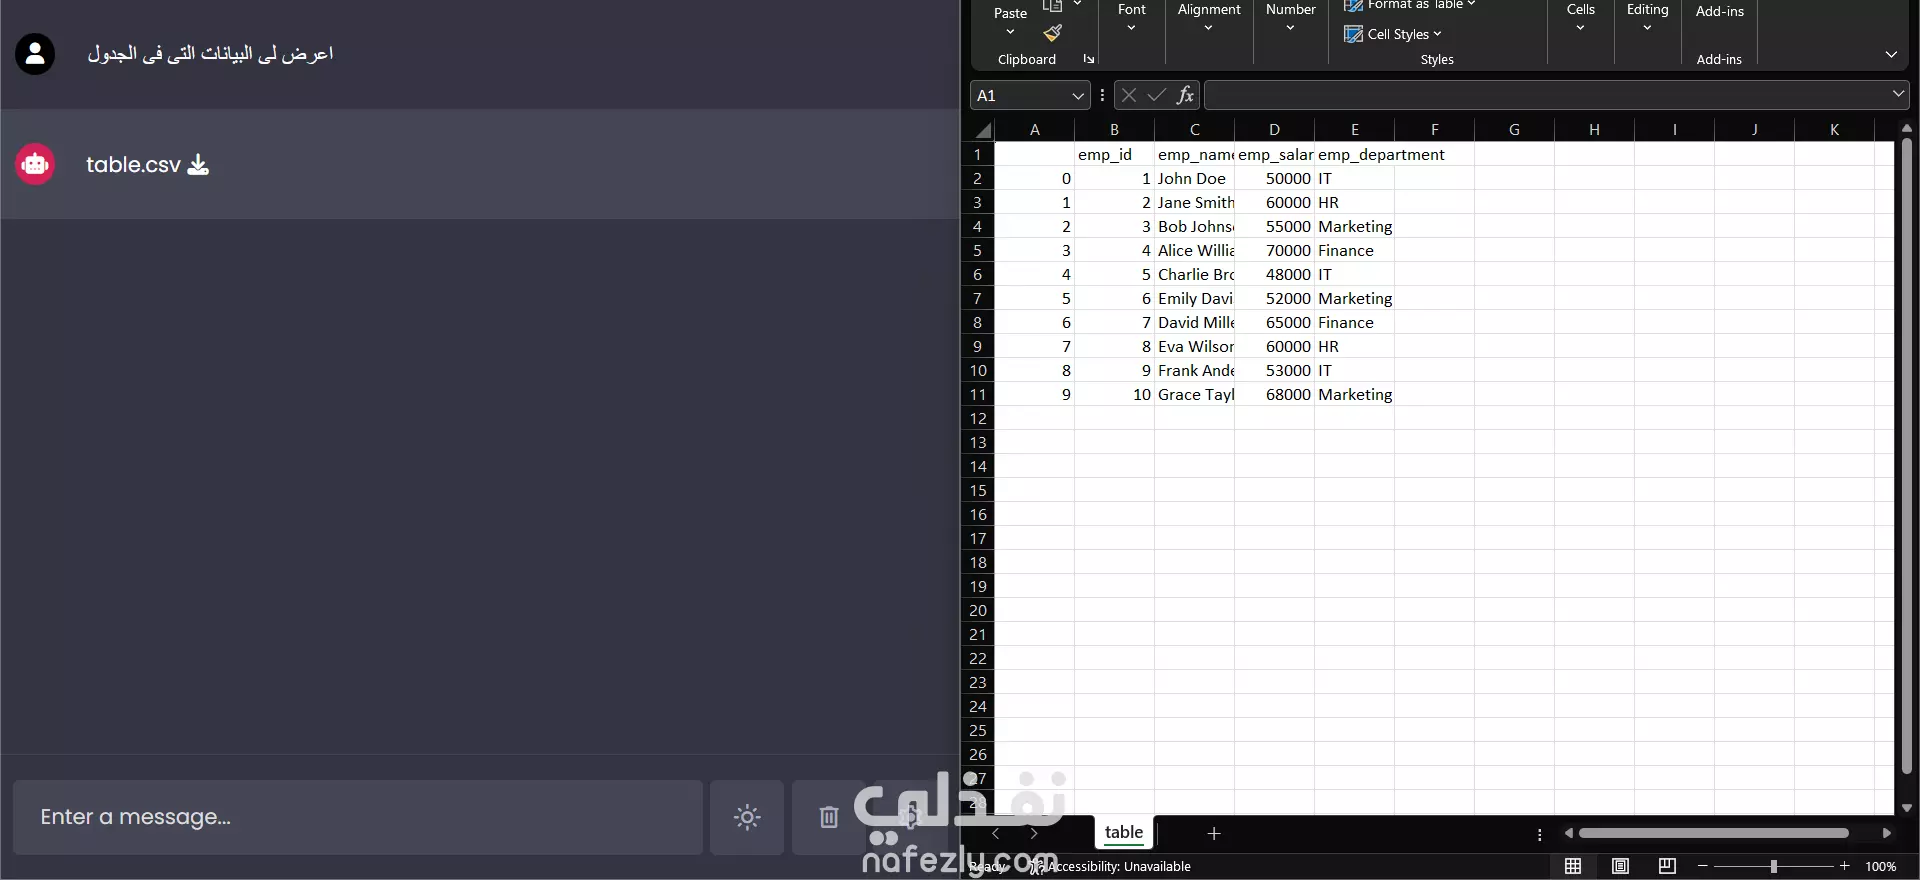
Task: Click the vertical scrollbar up arrow
Action: pos(1906,128)
